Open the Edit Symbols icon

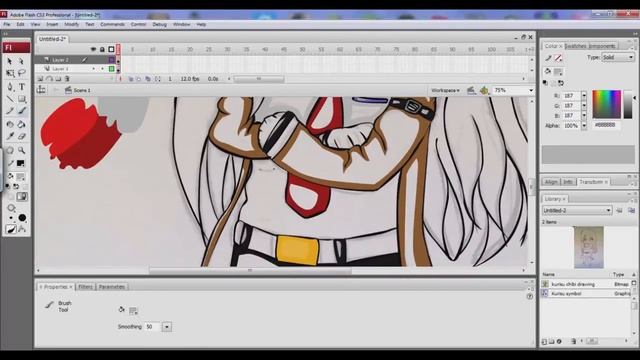point(484,90)
